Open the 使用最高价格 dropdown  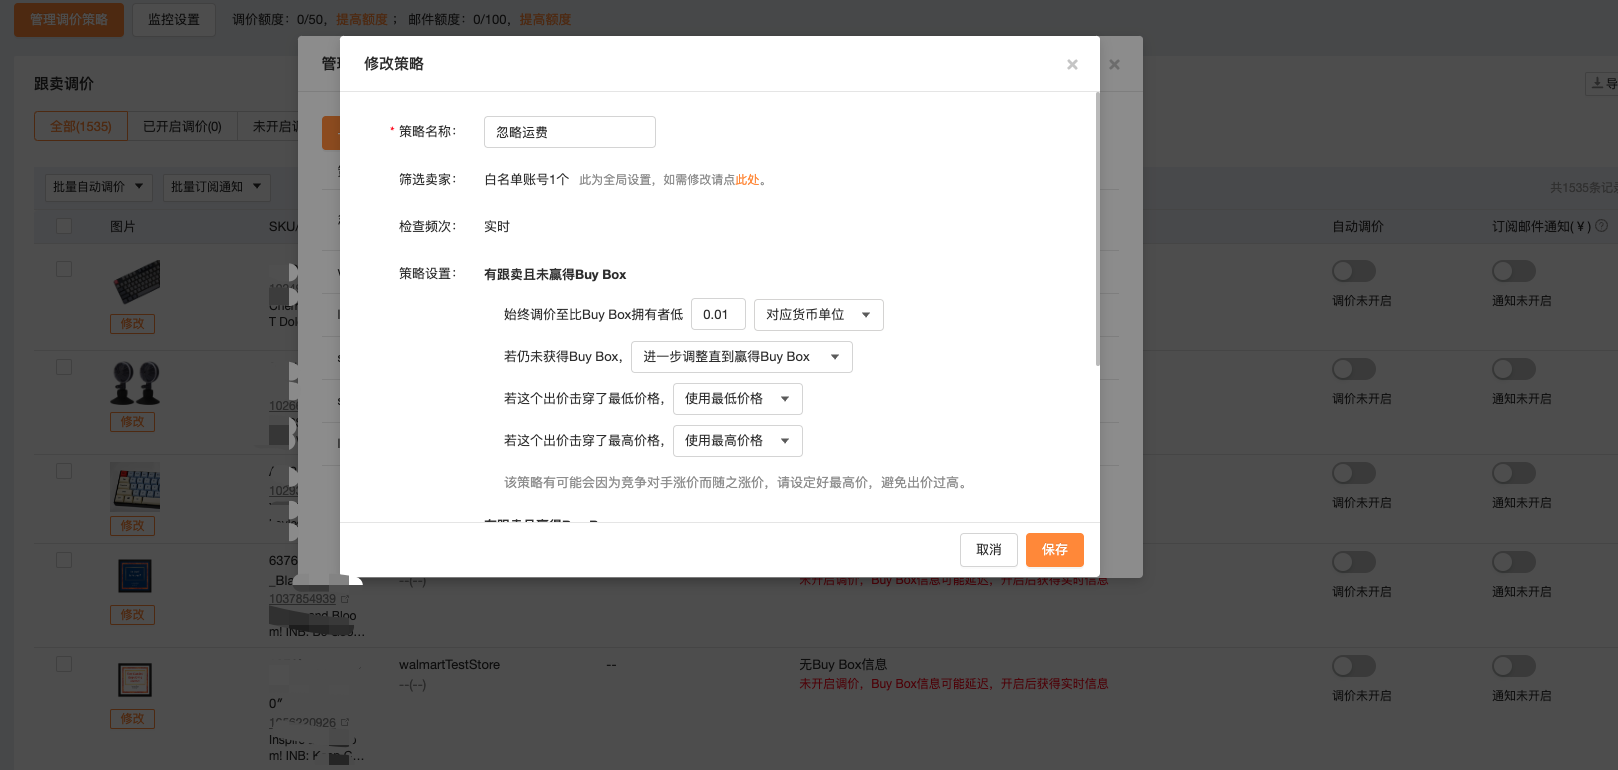point(737,441)
